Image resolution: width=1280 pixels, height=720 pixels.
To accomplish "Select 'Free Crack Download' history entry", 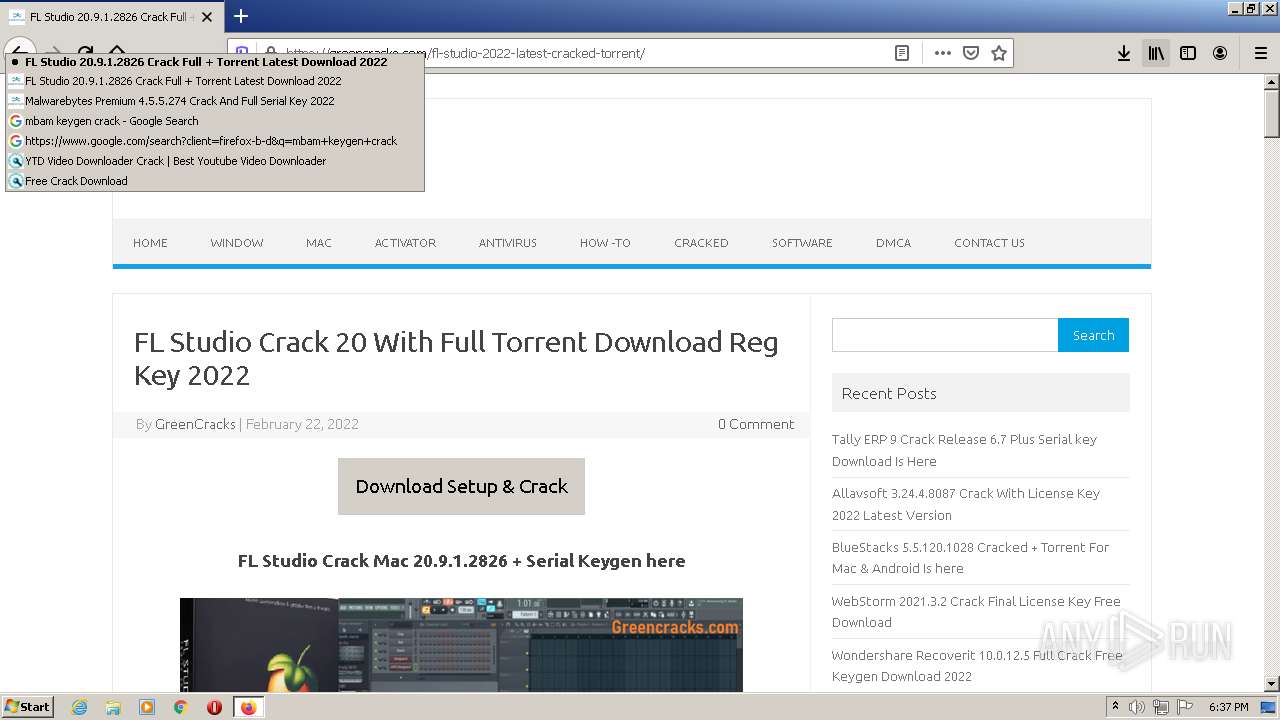I will (215, 181).
